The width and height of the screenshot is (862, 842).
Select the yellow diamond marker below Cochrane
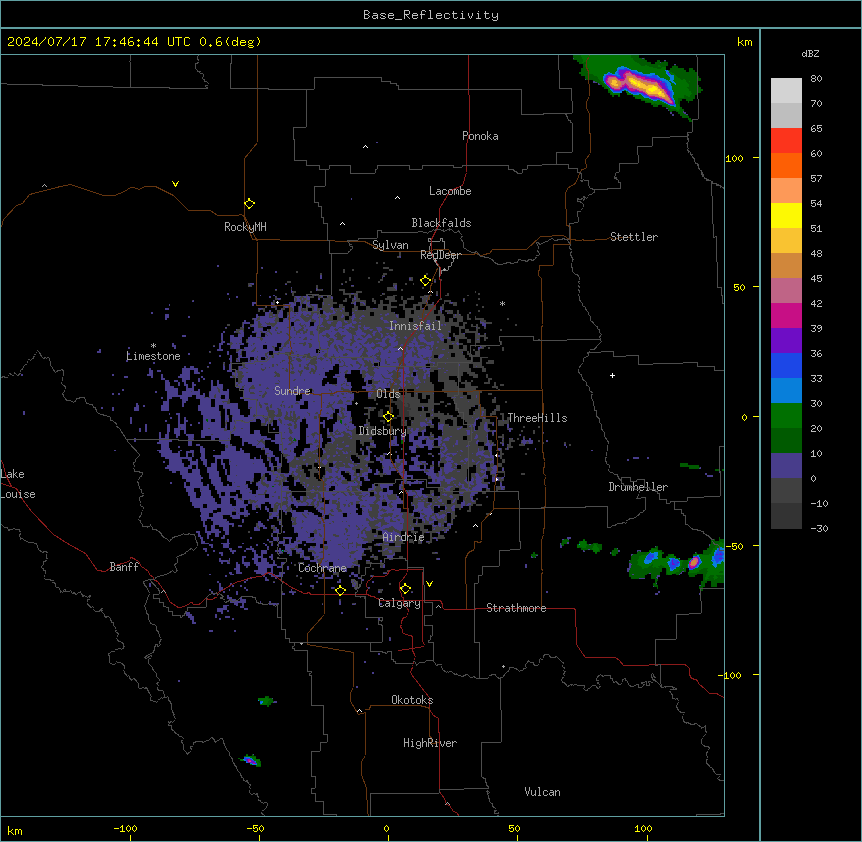[x=340, y=590]
